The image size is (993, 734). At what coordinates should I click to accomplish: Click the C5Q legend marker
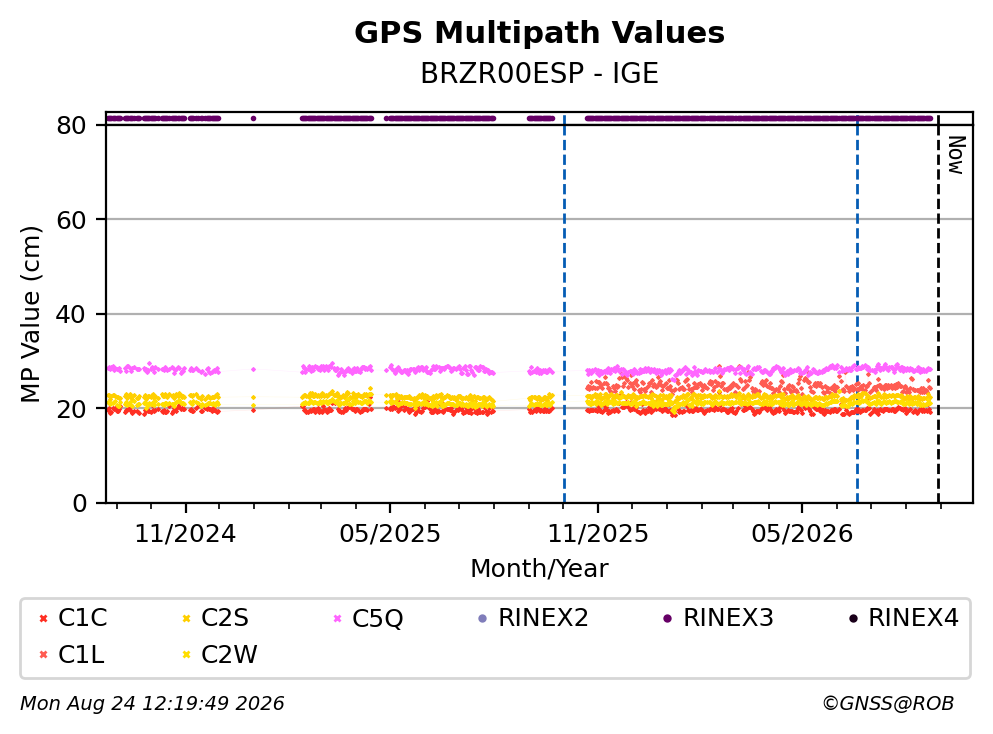(x=337, y=619)
